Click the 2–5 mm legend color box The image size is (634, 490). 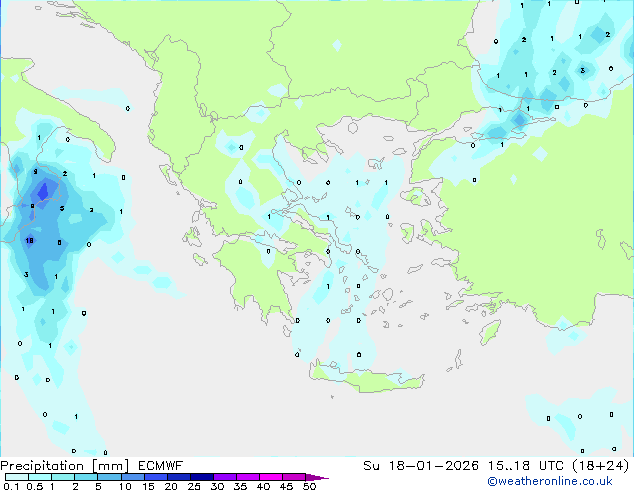coord(86,477)
